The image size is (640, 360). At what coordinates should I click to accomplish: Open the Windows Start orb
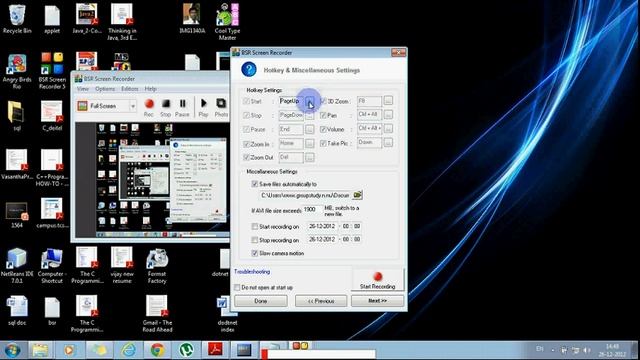(13, 350)
